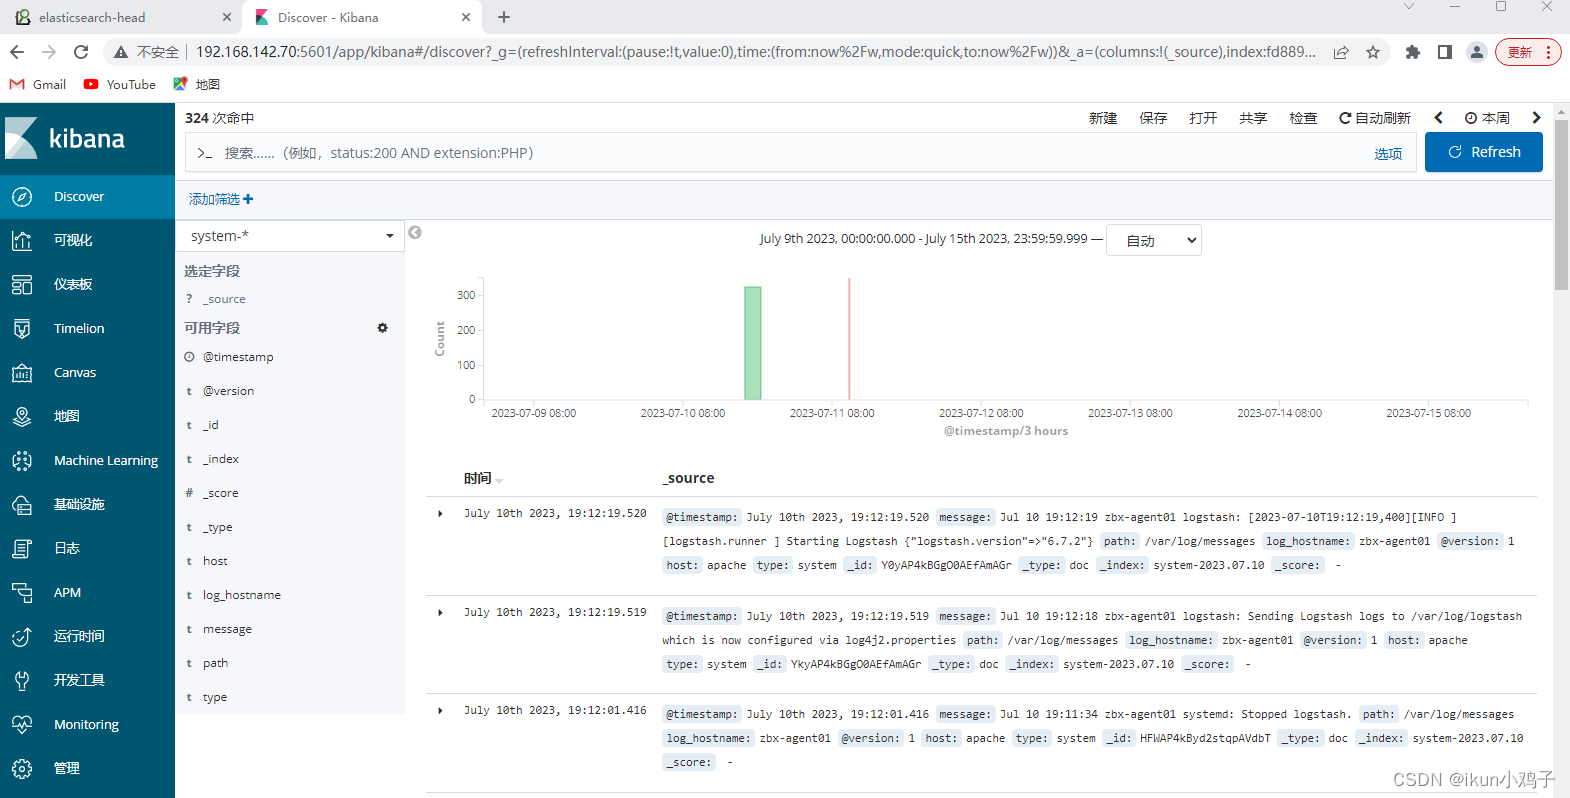Select the _index field

(221, 459)
